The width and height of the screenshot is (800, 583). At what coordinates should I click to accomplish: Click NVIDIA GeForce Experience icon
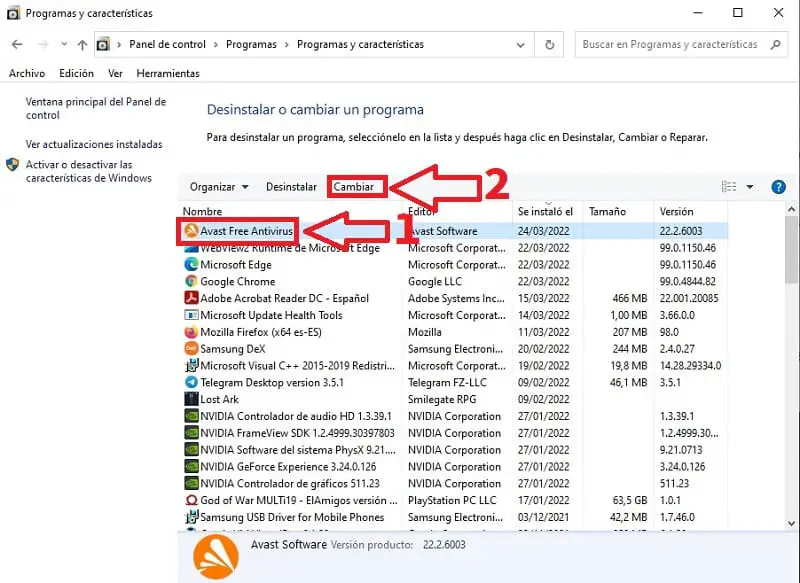(191, 466)
